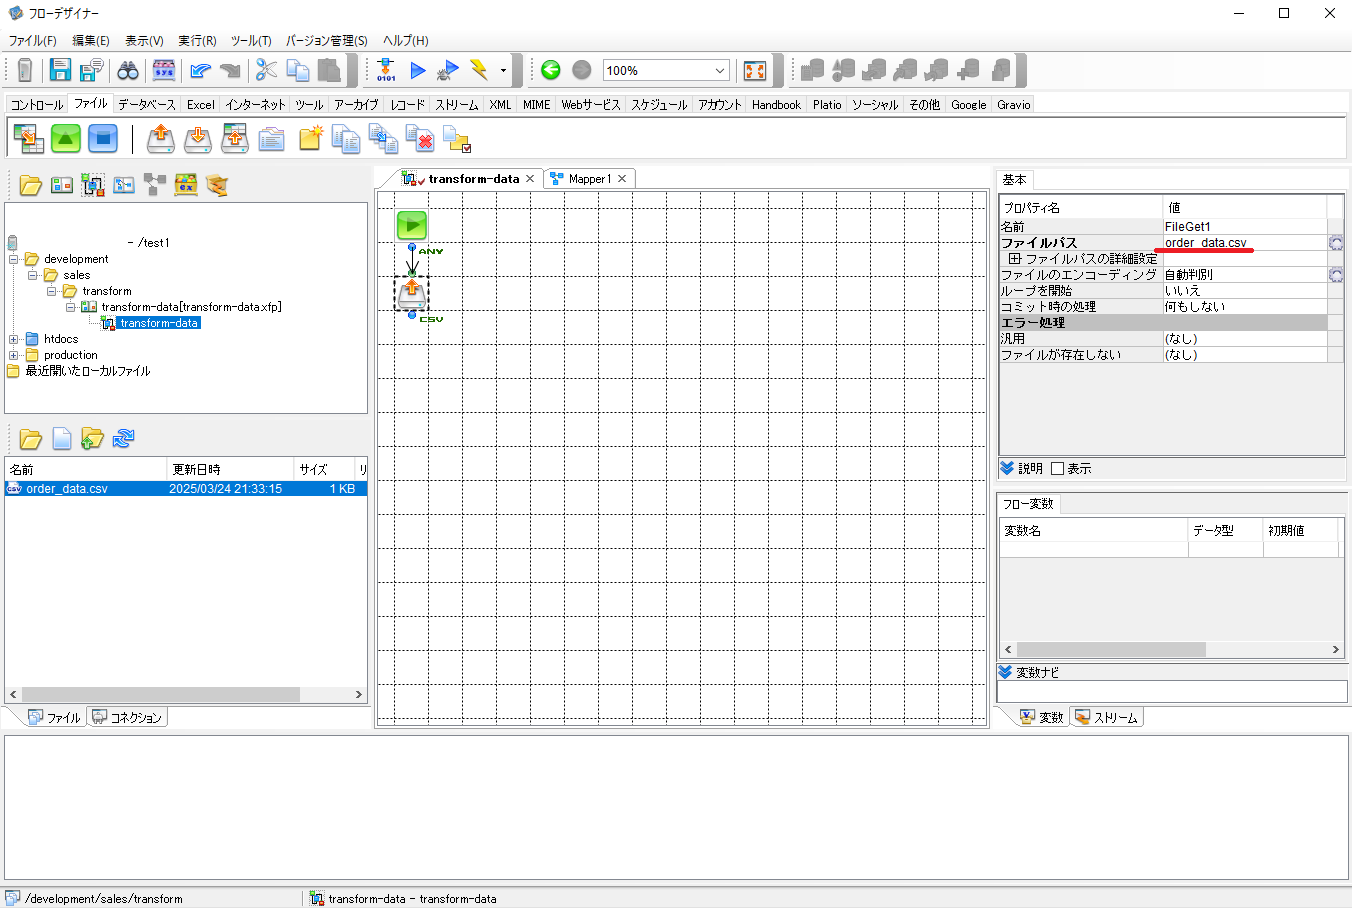The image size is (1352, 908).
Task: Click the blue undo arrow icon
Action: click(x=200, y=70)
